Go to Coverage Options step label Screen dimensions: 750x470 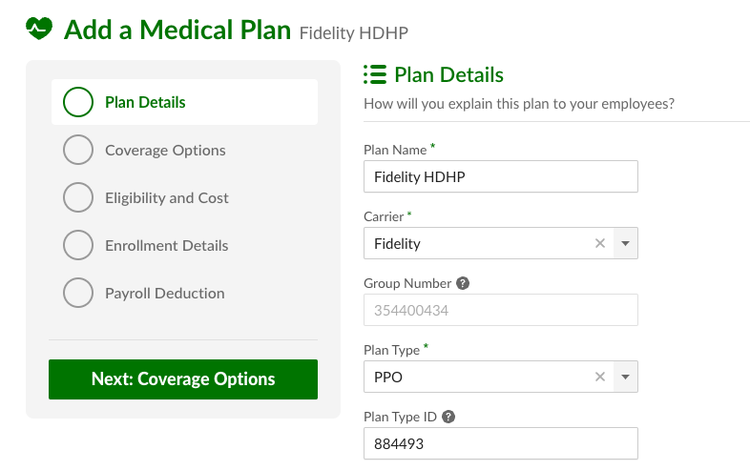pyautogui.click(x=165, y=150)
